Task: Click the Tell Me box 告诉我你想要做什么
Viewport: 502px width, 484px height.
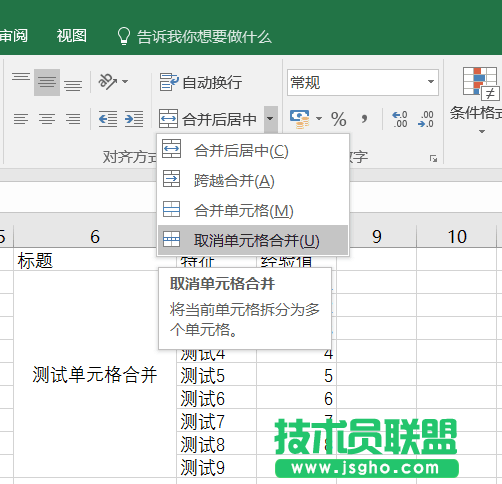Action: coord(195,36)
